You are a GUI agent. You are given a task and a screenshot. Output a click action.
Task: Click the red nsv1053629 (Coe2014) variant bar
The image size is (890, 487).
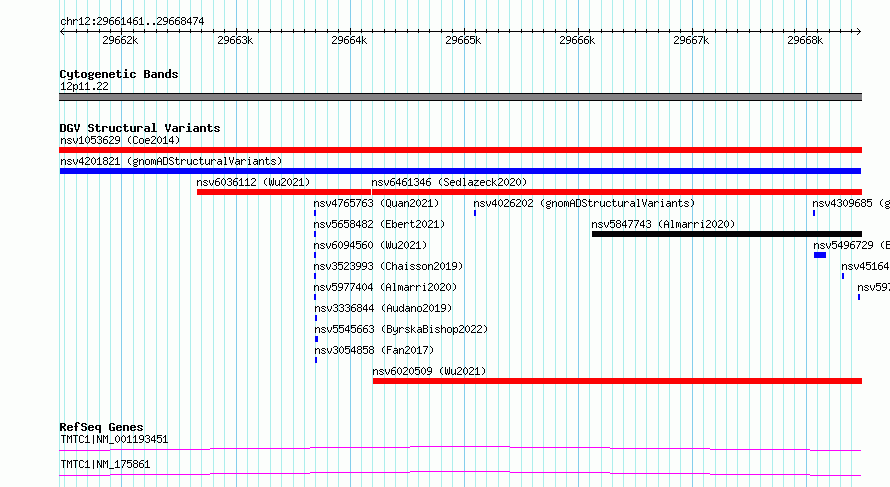click(460, 150)
